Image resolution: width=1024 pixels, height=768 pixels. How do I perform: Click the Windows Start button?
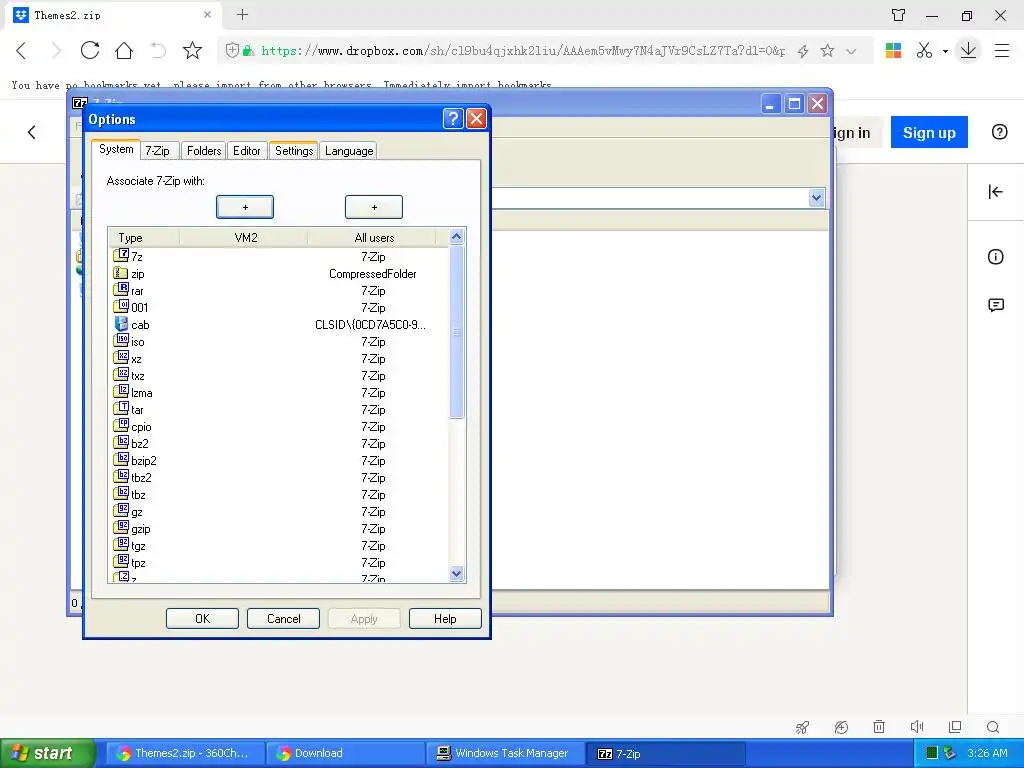click(48, 753)
